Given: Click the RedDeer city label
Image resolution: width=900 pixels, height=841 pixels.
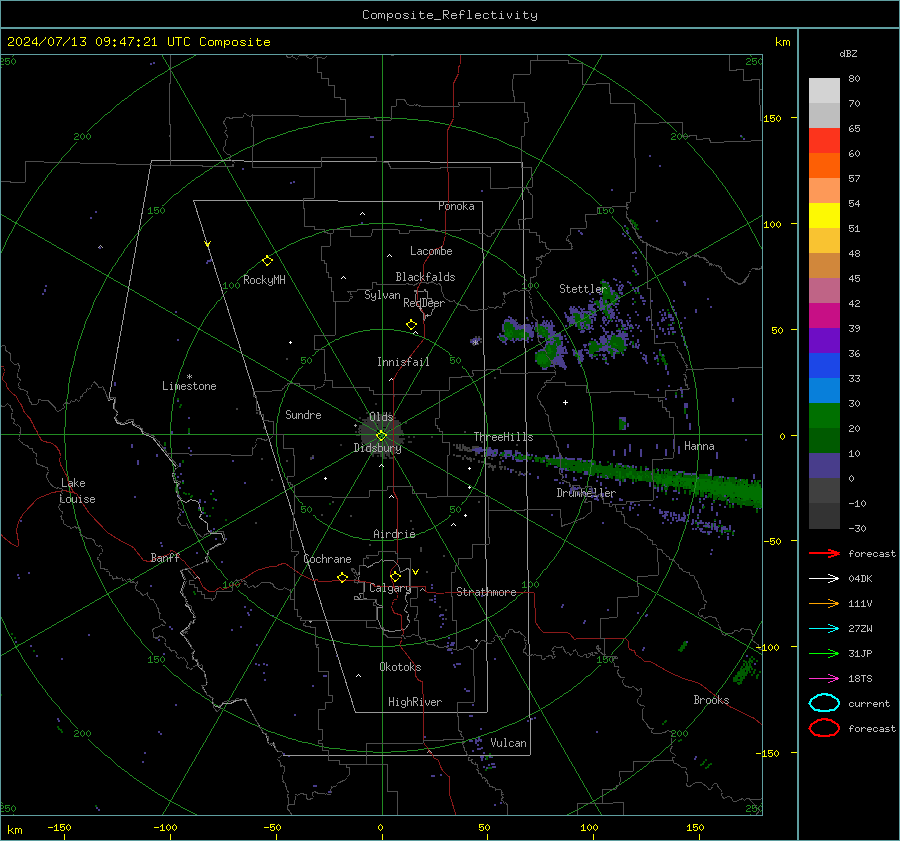Looking at the screenshot, I should click(424, 303).
